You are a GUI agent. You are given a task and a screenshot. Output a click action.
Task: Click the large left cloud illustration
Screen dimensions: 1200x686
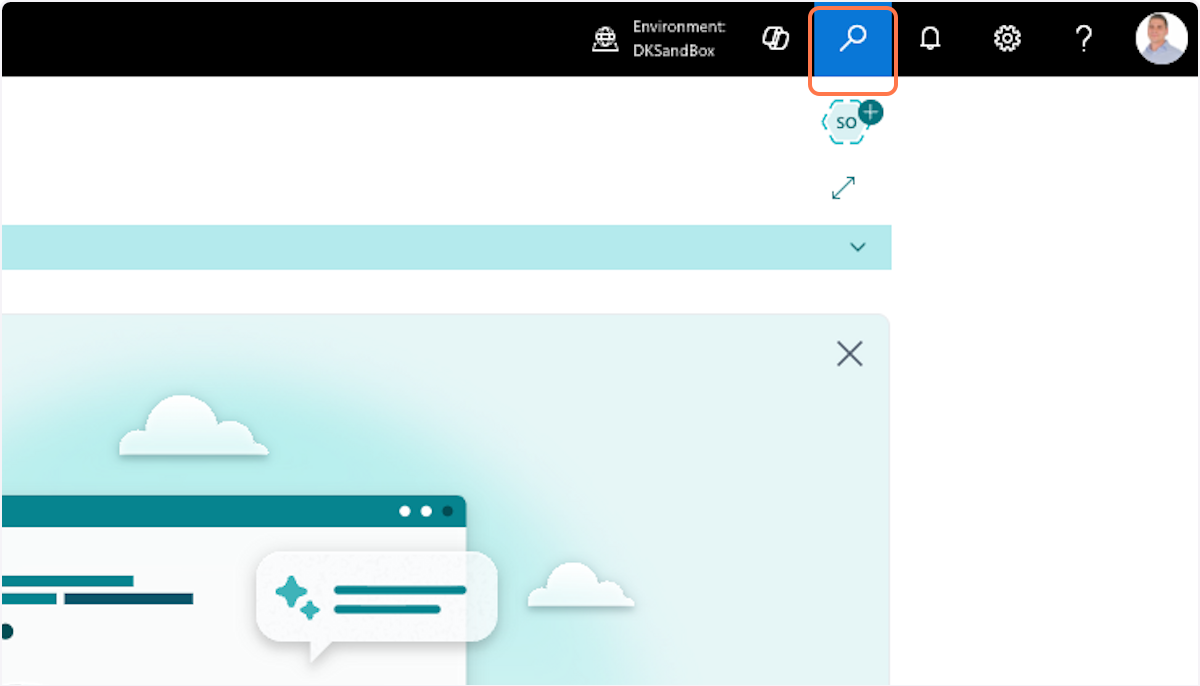[192, 427]
